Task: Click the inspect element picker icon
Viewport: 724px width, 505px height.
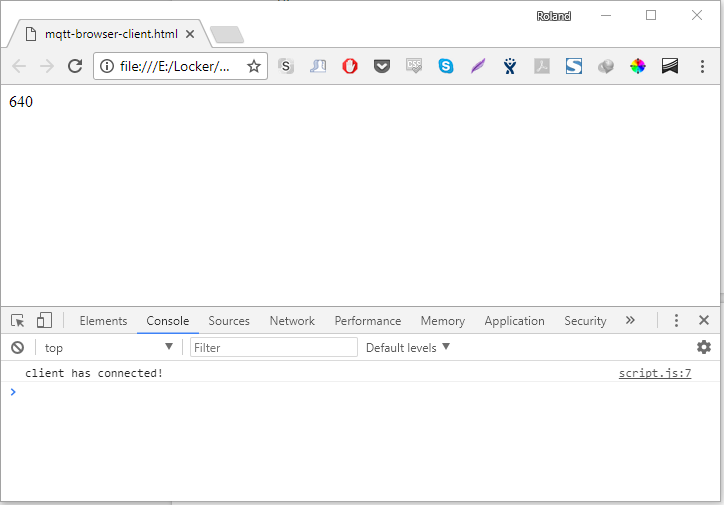Action: (x=18, y=321)
